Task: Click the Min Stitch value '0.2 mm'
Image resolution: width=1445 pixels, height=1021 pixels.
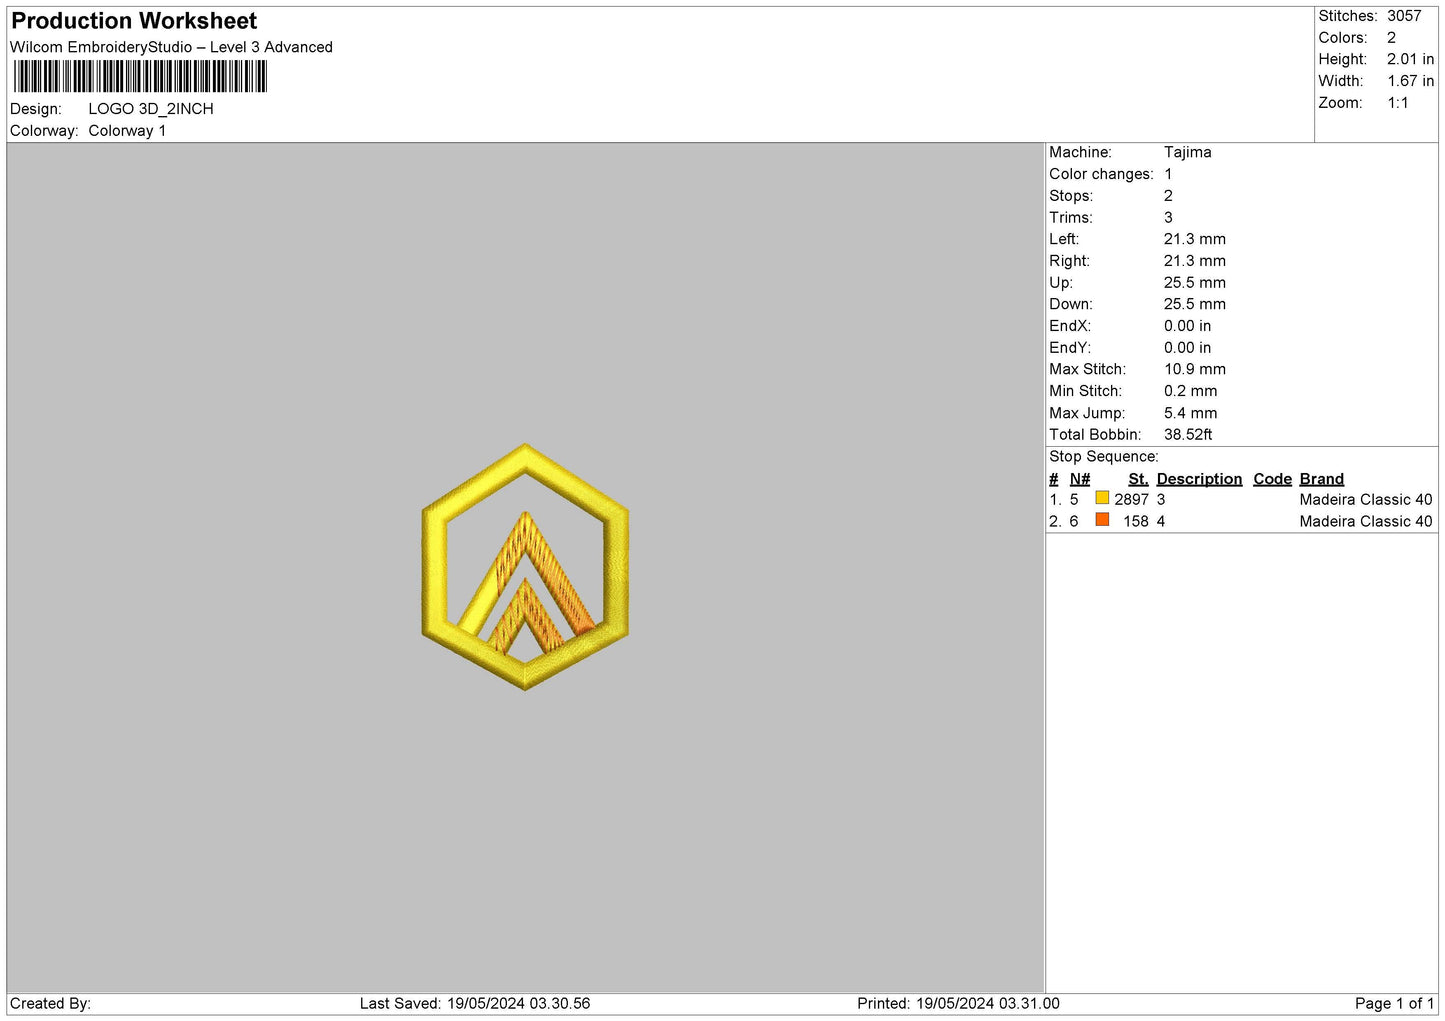Action: [1190, 391]
